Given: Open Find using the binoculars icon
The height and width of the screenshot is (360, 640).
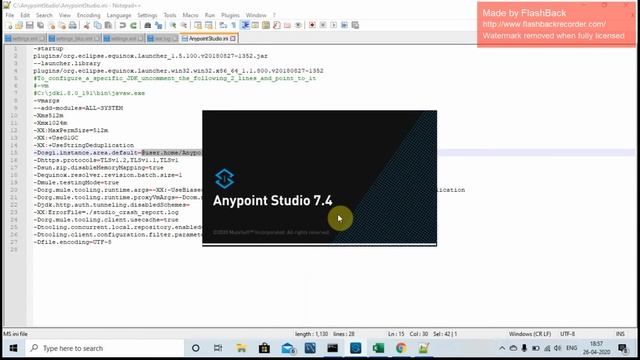Looking at the screenshot, I should (x=148, y=25).
